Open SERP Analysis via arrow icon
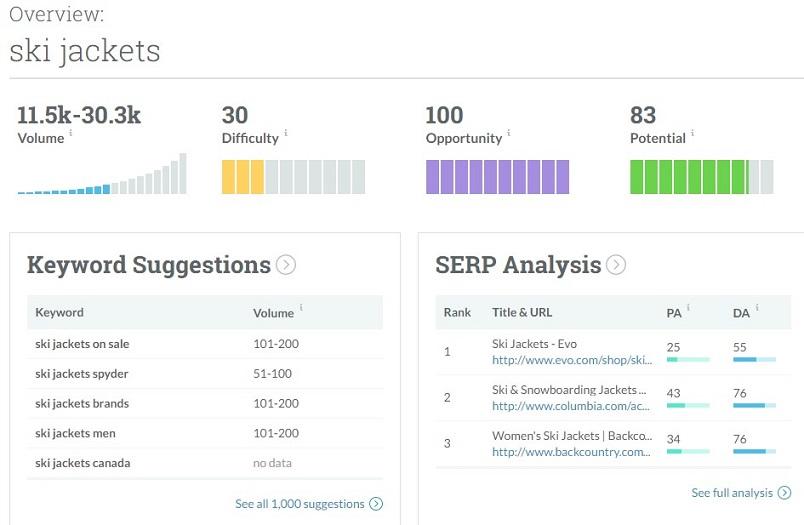Screen dimensions: 804x525 click(616, 265)
